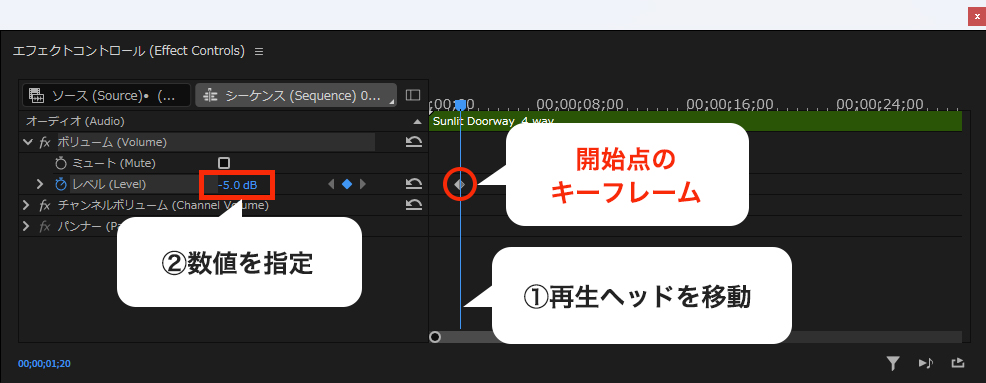This screenshot has width=986, height=383.
Task: Click play only audio for this clip
Action: tap(925, 363)
